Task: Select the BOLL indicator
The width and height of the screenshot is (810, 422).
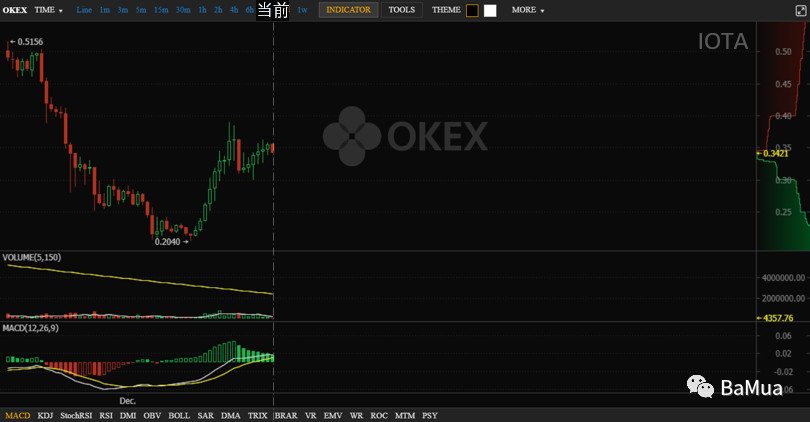Action: point(179,415)
